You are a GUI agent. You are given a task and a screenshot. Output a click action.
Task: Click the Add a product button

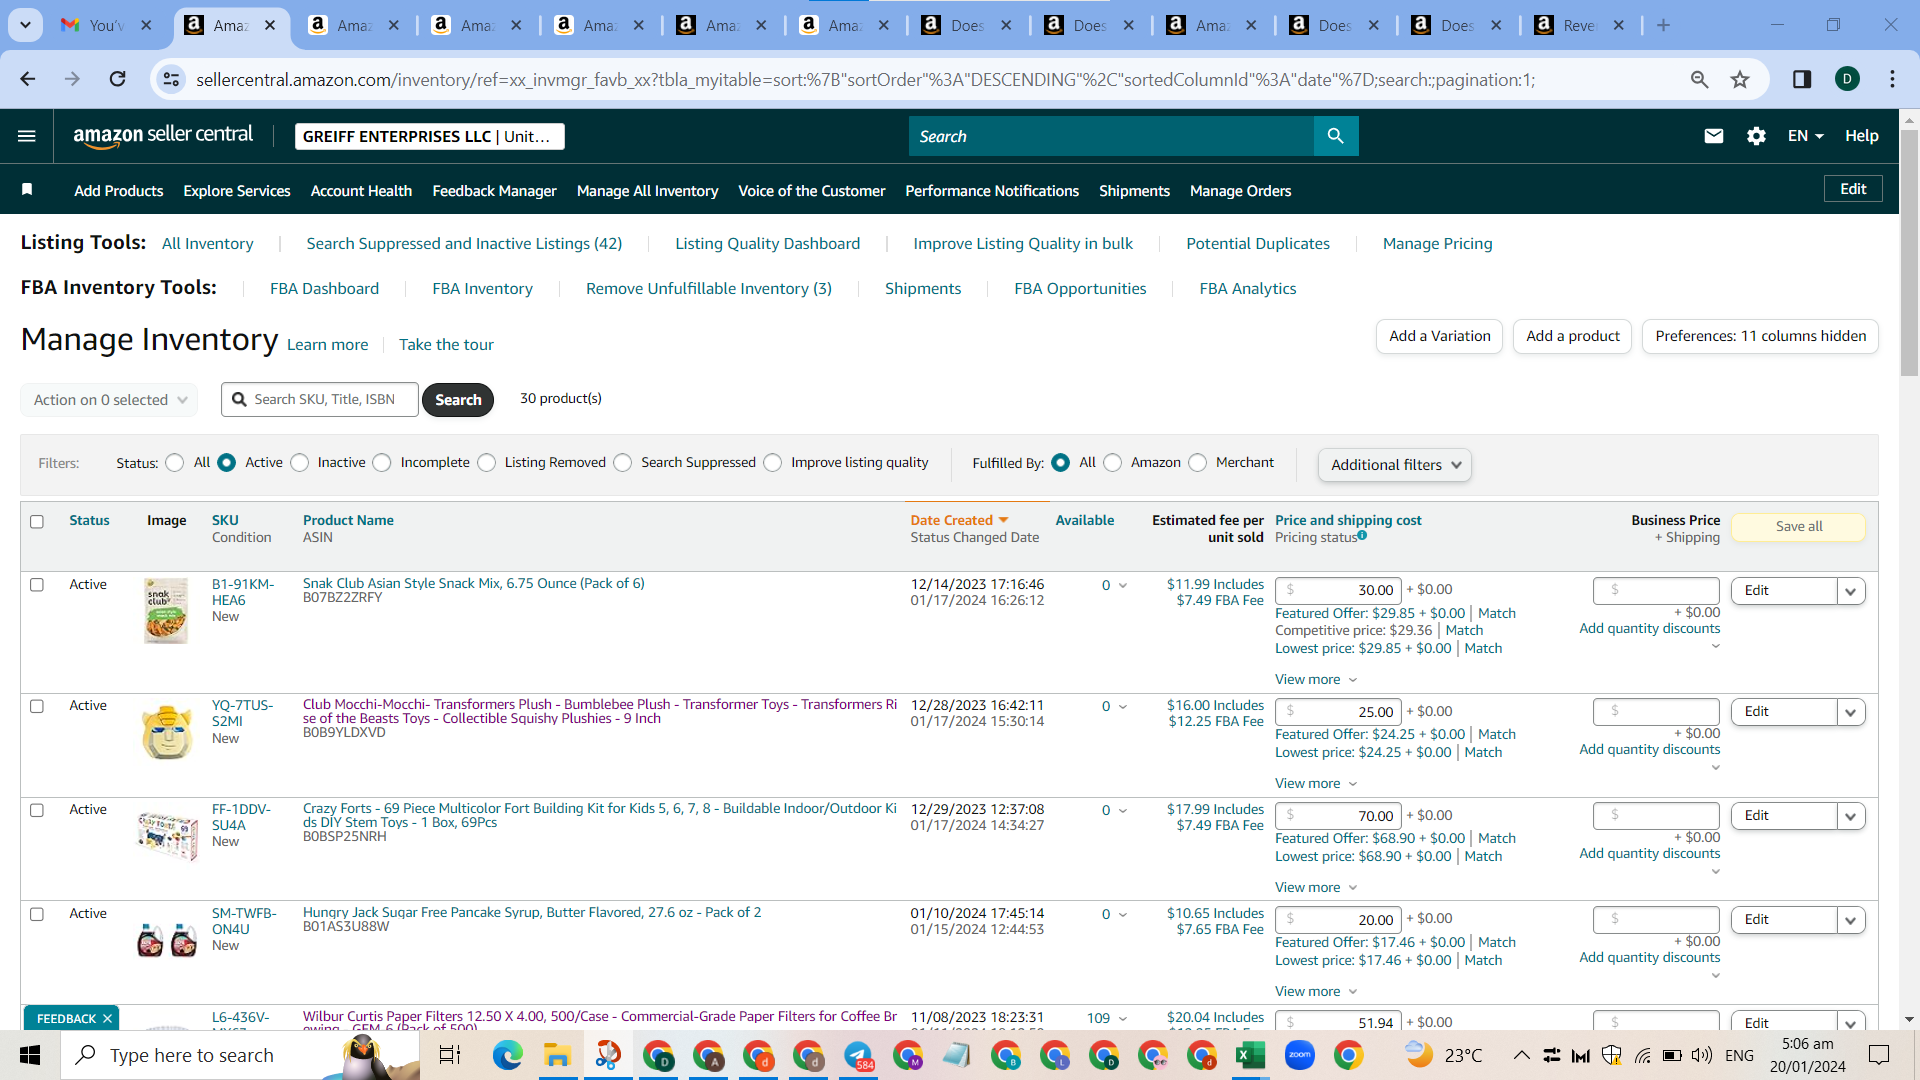(1572, 336)
